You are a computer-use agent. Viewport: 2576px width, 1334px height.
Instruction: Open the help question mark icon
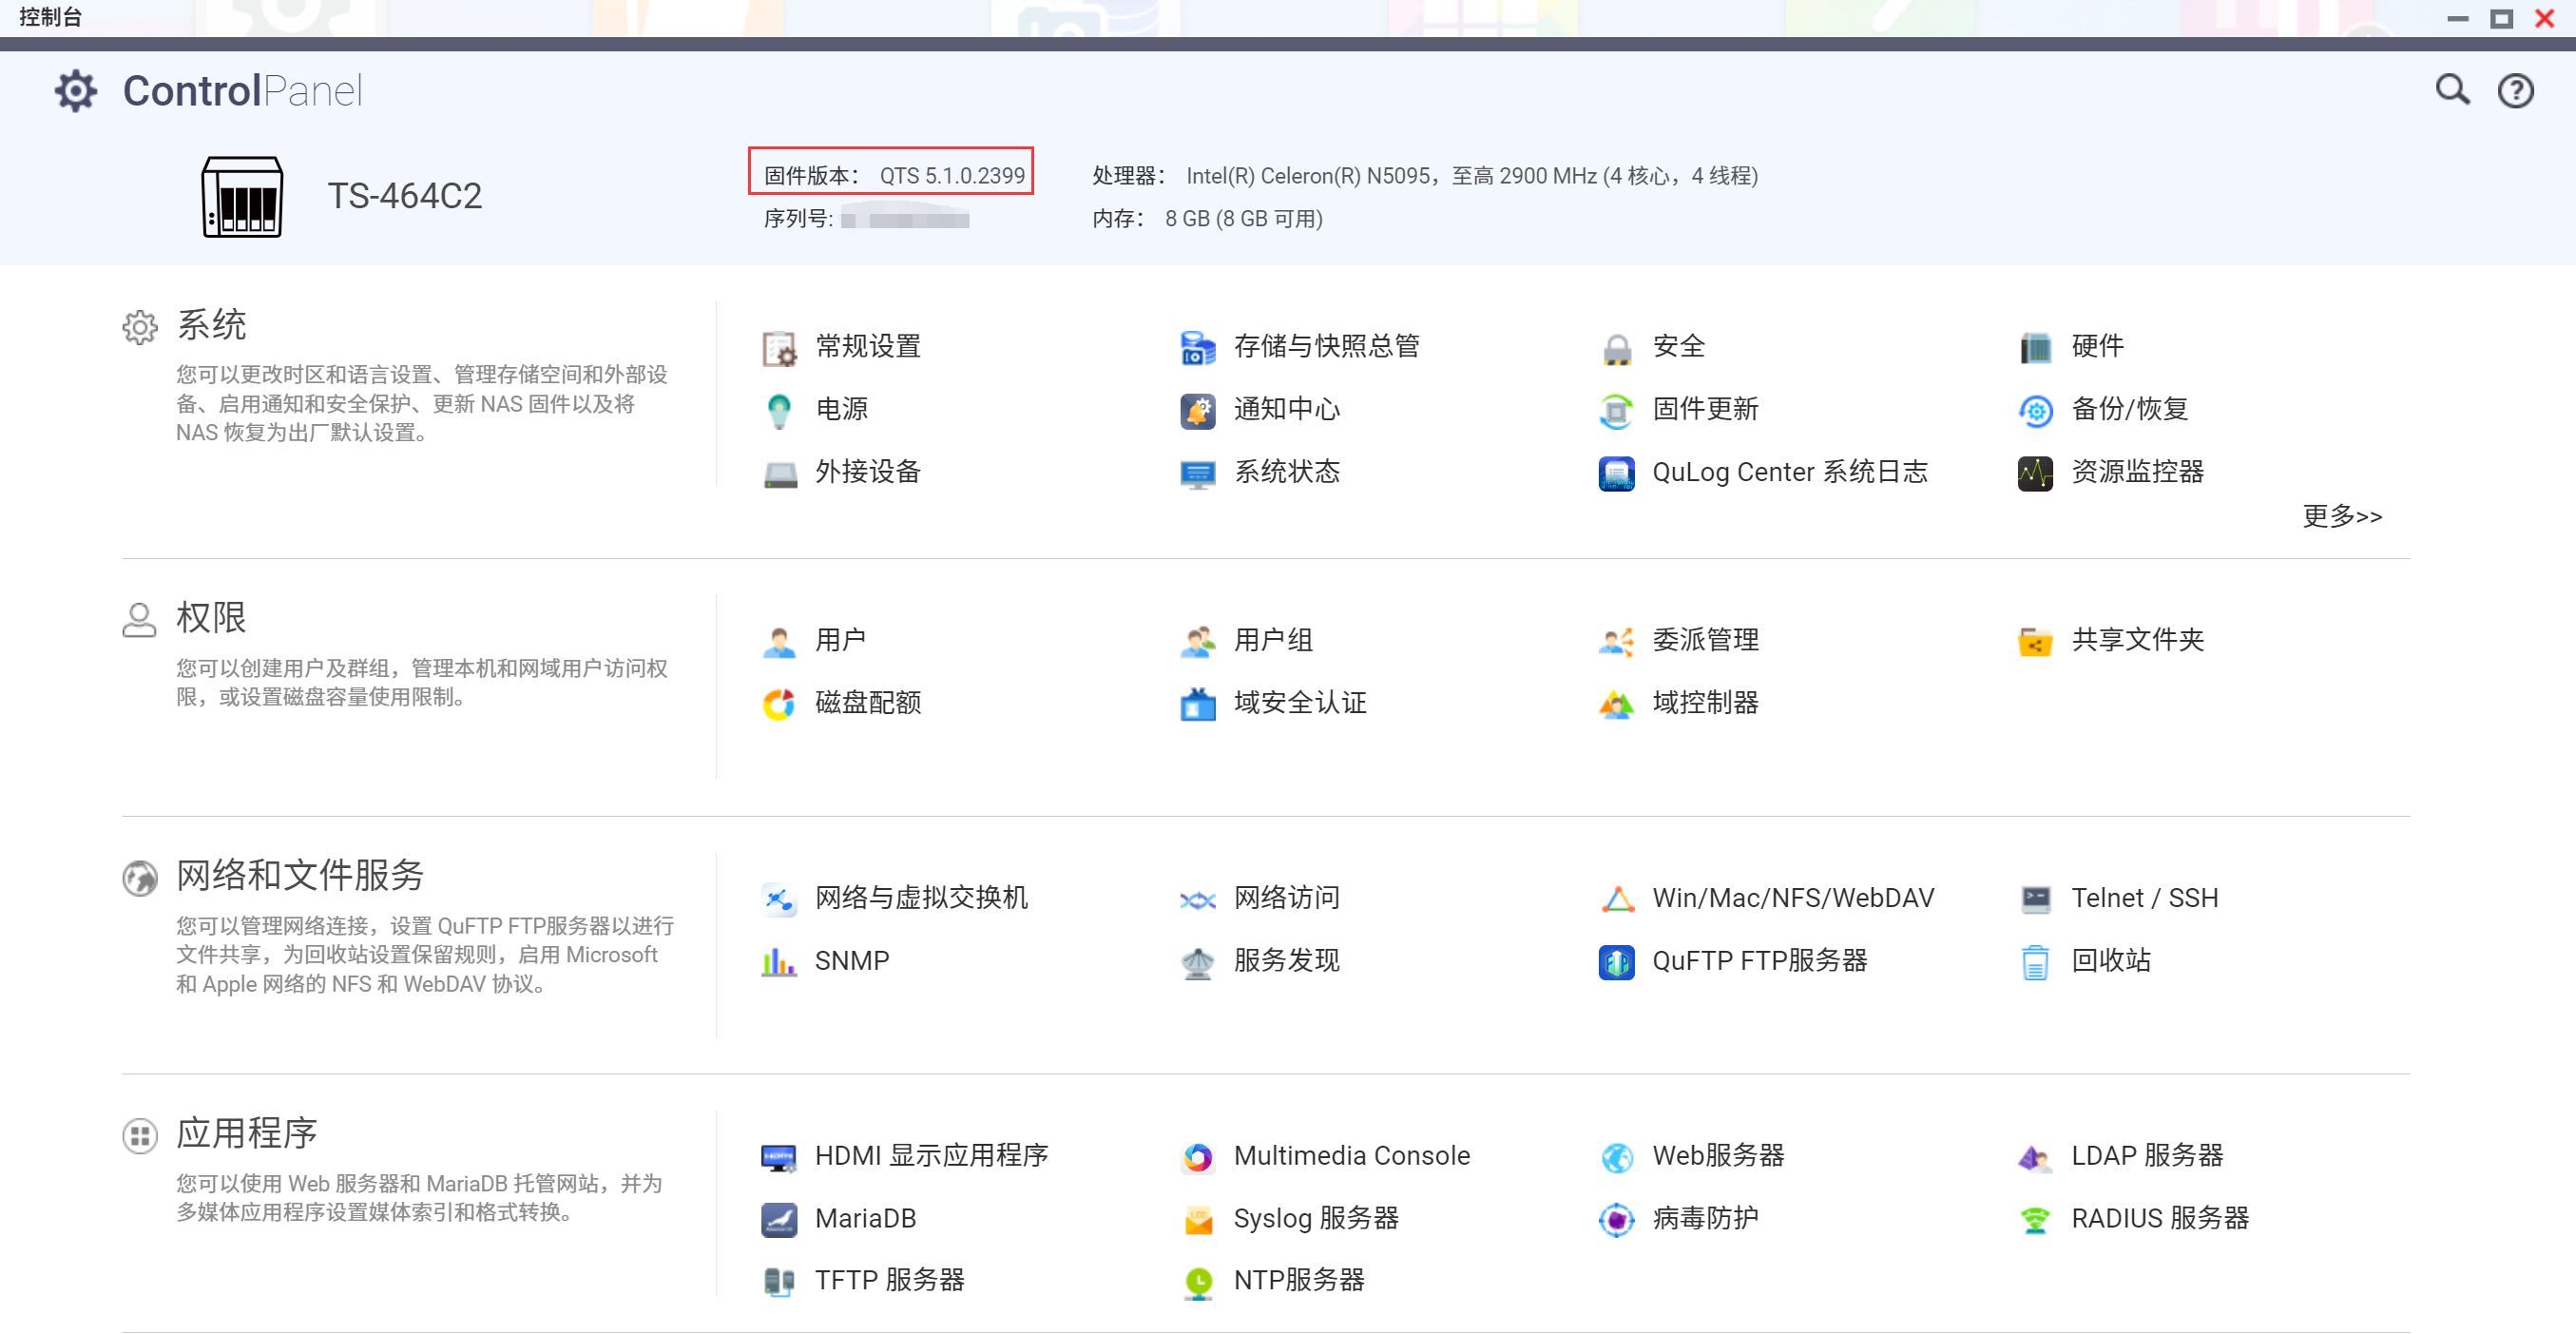2514,91
